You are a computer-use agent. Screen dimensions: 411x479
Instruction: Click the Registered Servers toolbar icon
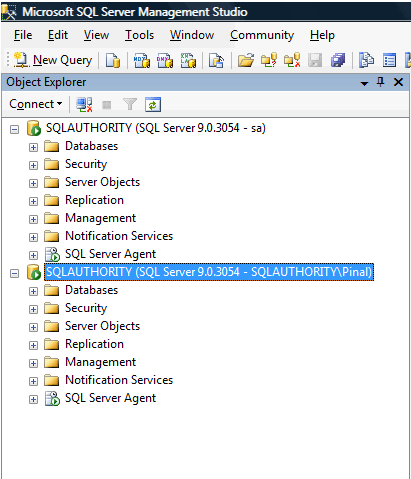366,61
